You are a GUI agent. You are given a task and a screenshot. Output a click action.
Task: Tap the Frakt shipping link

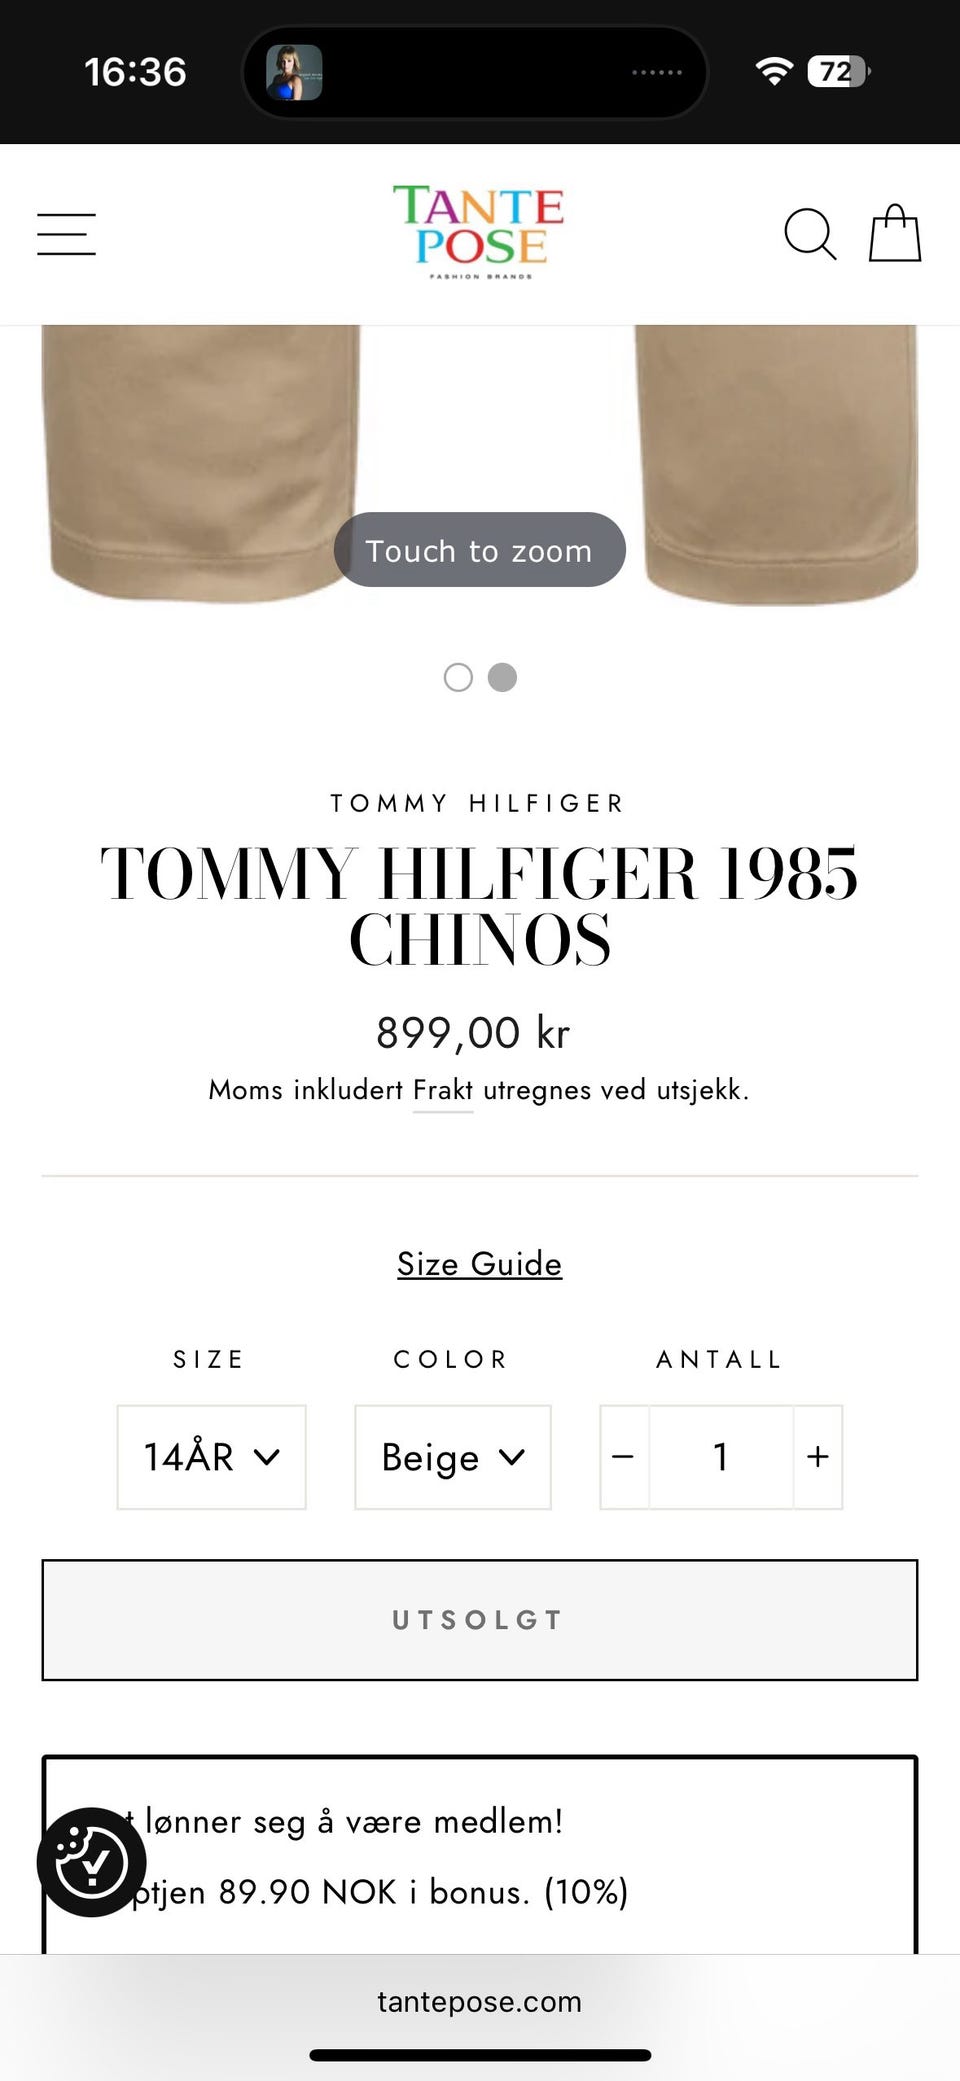pos(443,1090)
